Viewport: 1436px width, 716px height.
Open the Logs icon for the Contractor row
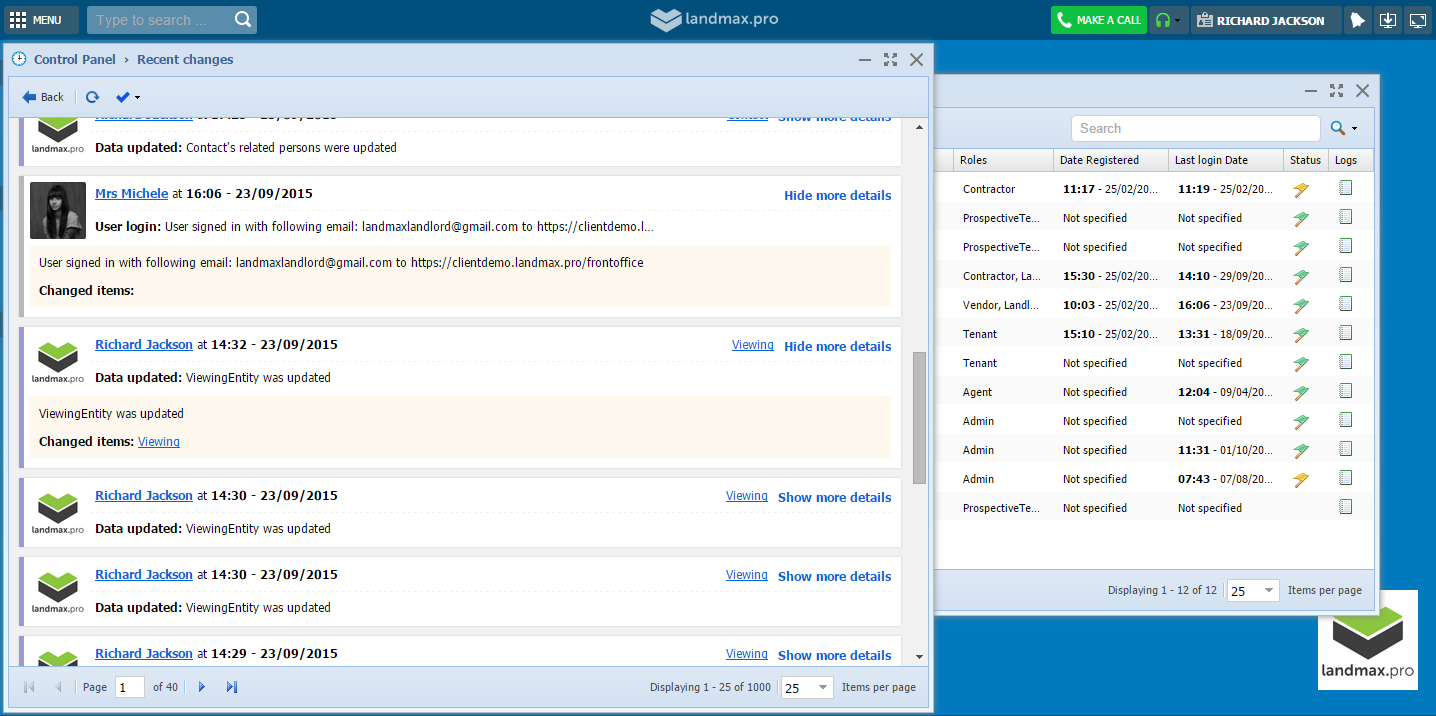[1345, 188]
